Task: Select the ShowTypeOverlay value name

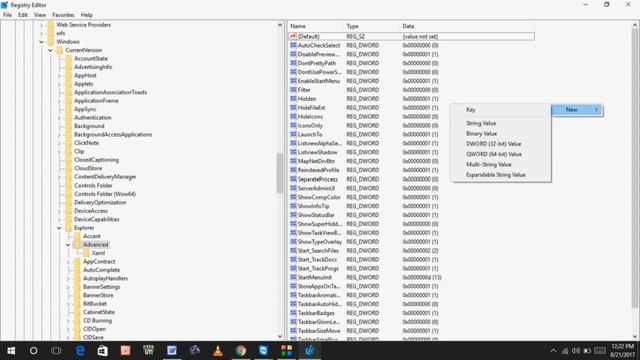Action: pos(320,242)
